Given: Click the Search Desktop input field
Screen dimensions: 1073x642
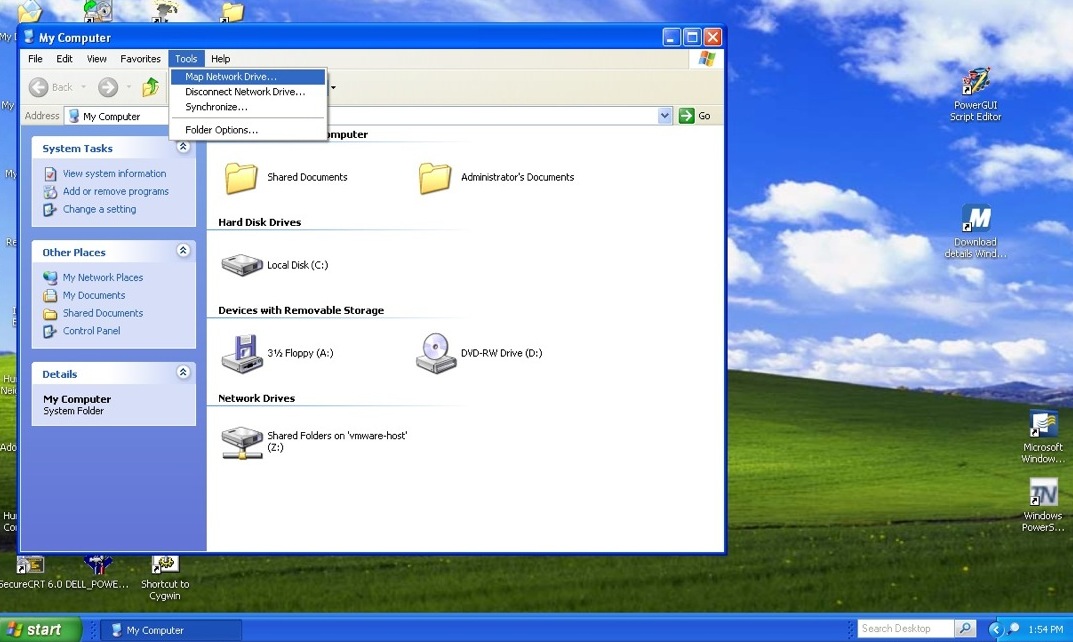Looking at the screenshot, I should [x=906, y=628].
